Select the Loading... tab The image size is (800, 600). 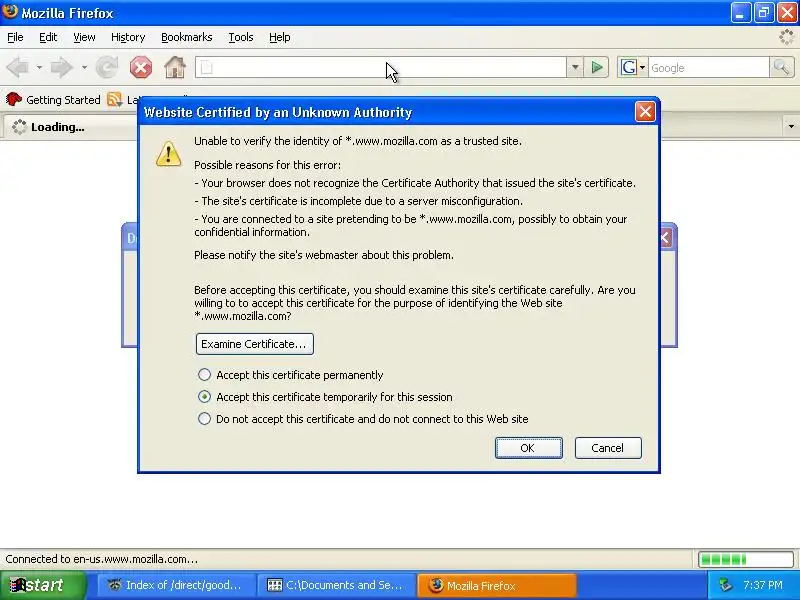pos(70,127)
